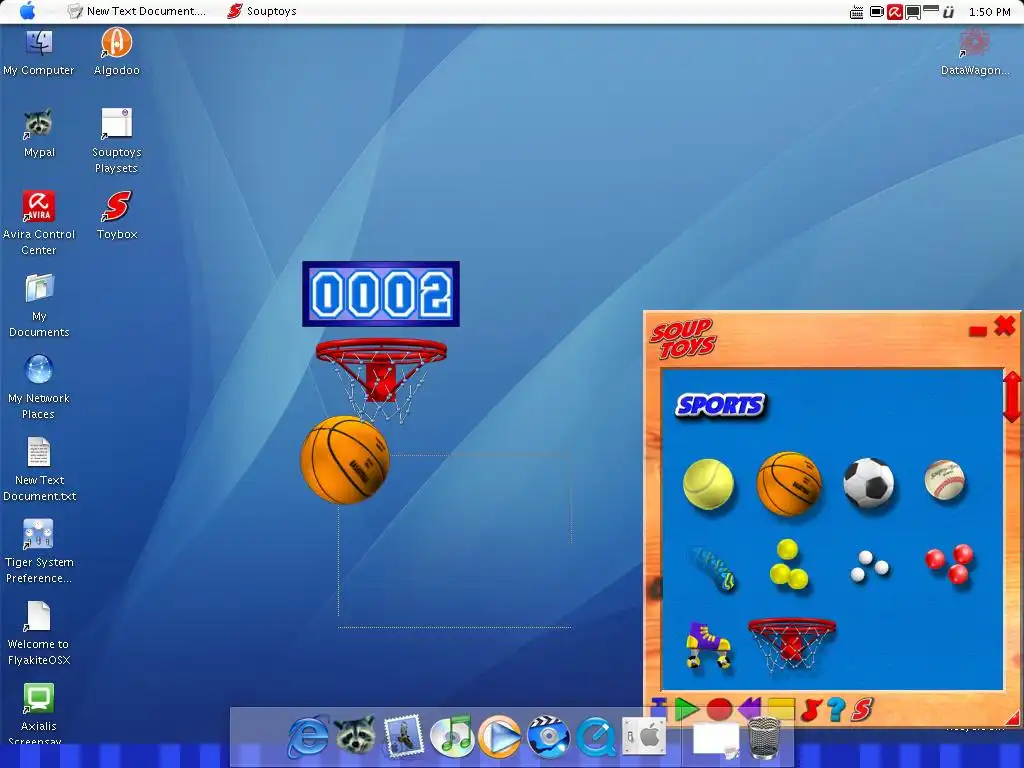Screen dimensions: 1024x768
Task: Click the clock showing 1:50 PM
Action: 989,12
